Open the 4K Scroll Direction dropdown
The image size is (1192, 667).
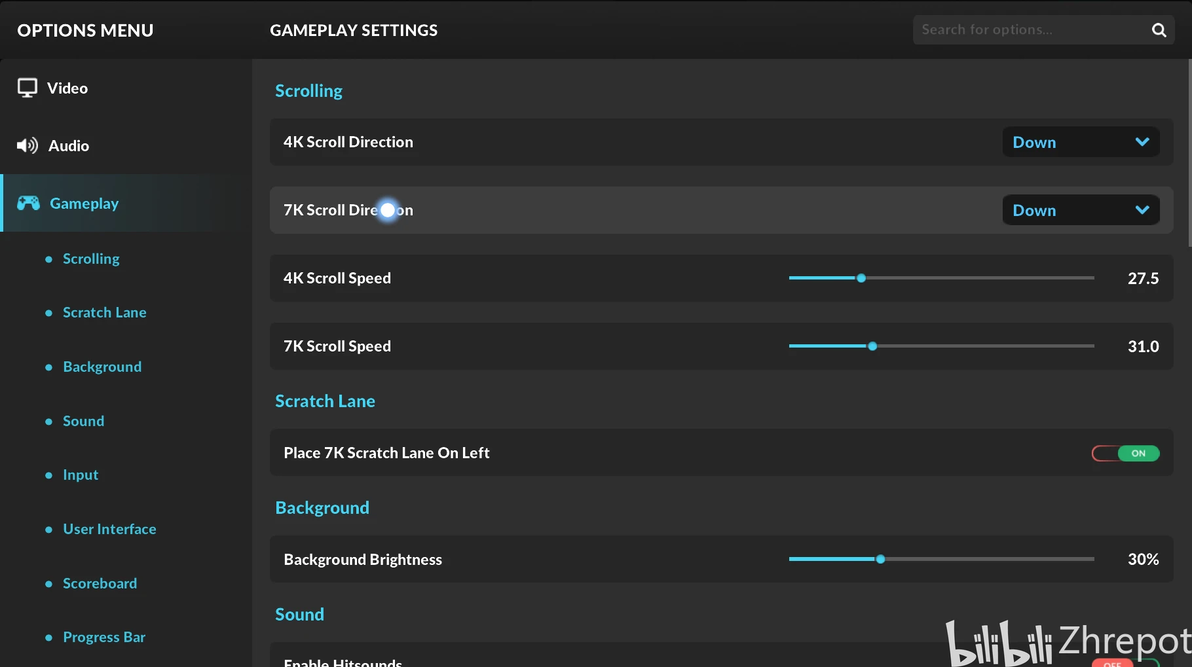coord(1080,142)
